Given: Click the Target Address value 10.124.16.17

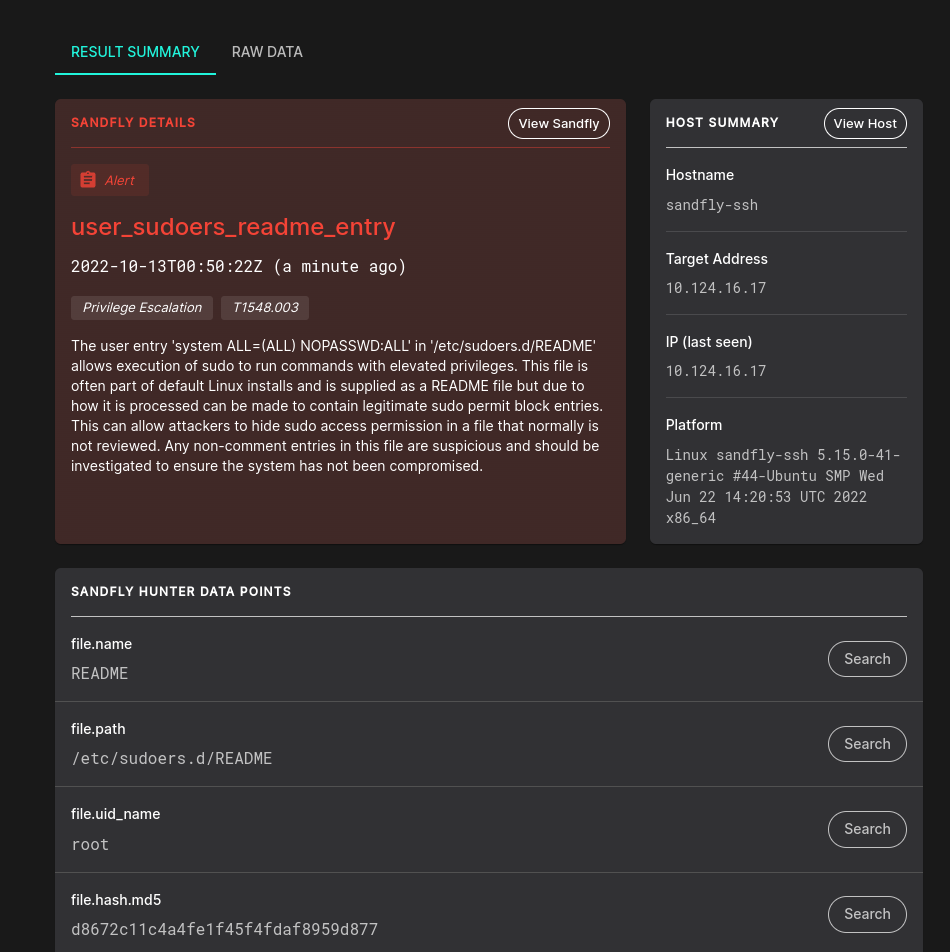Looking at the screenshot, I should coord(716,288).
